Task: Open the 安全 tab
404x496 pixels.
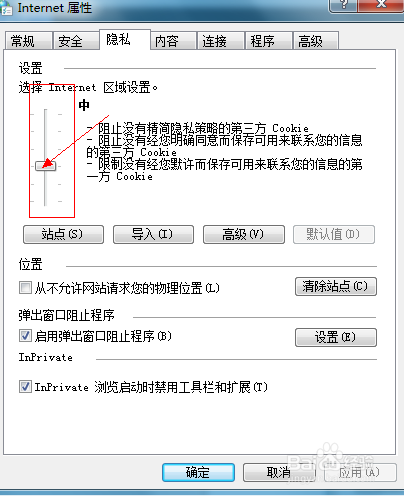Action: point(76,41)
